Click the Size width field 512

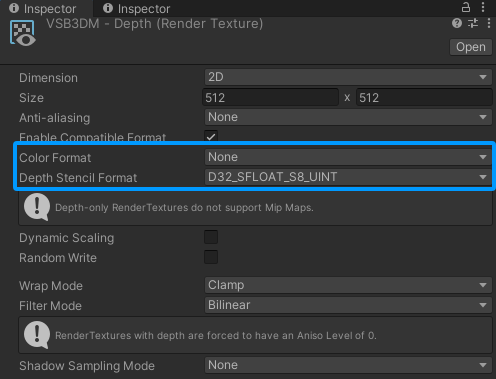click(270, 98)
